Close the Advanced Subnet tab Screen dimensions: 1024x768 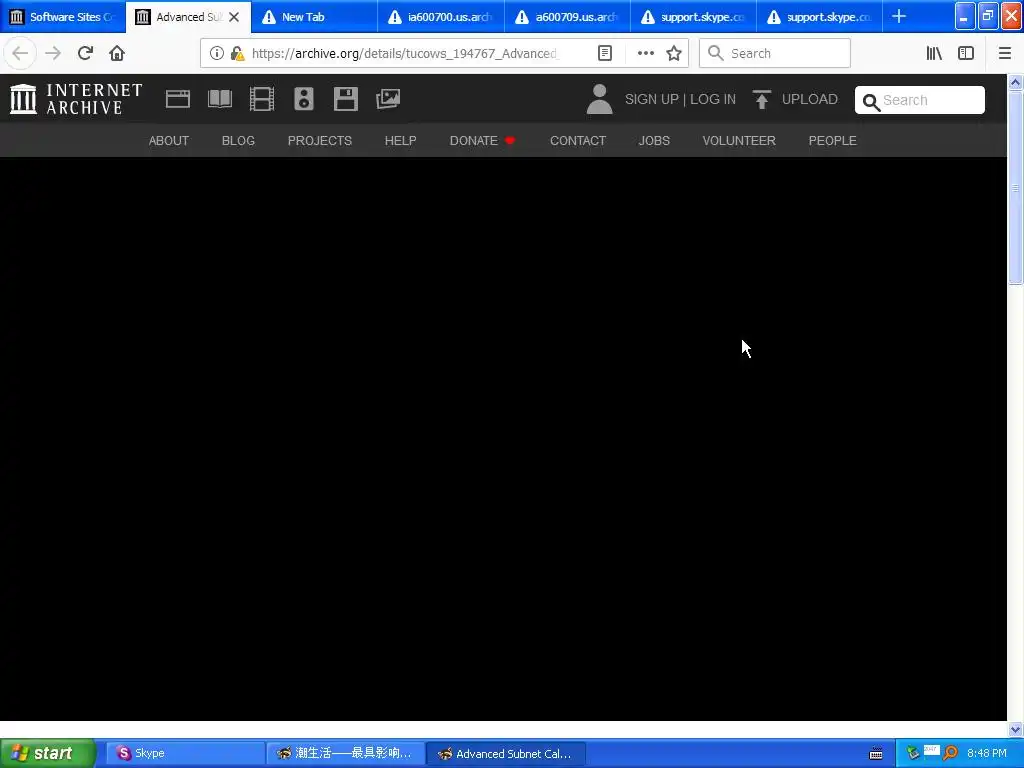[x=234, y=17]
